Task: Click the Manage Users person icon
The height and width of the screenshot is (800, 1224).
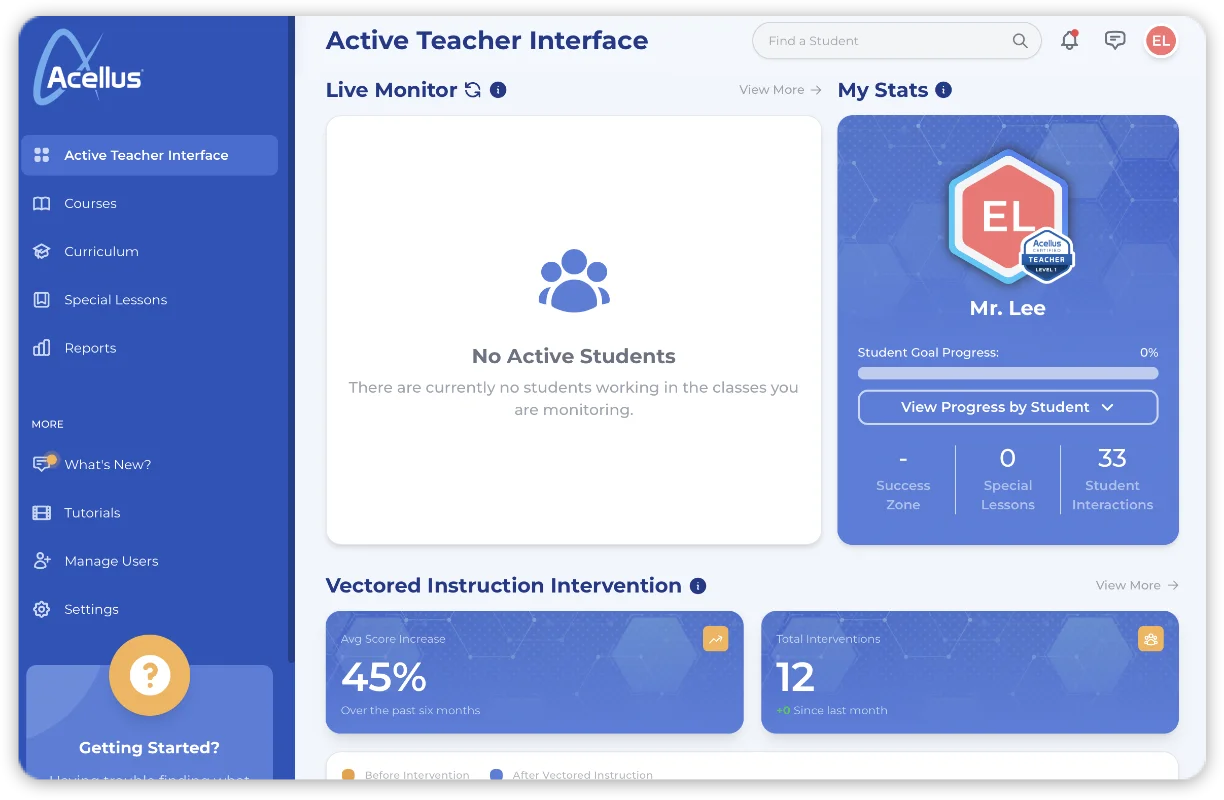Action: [x=41, y=561]
